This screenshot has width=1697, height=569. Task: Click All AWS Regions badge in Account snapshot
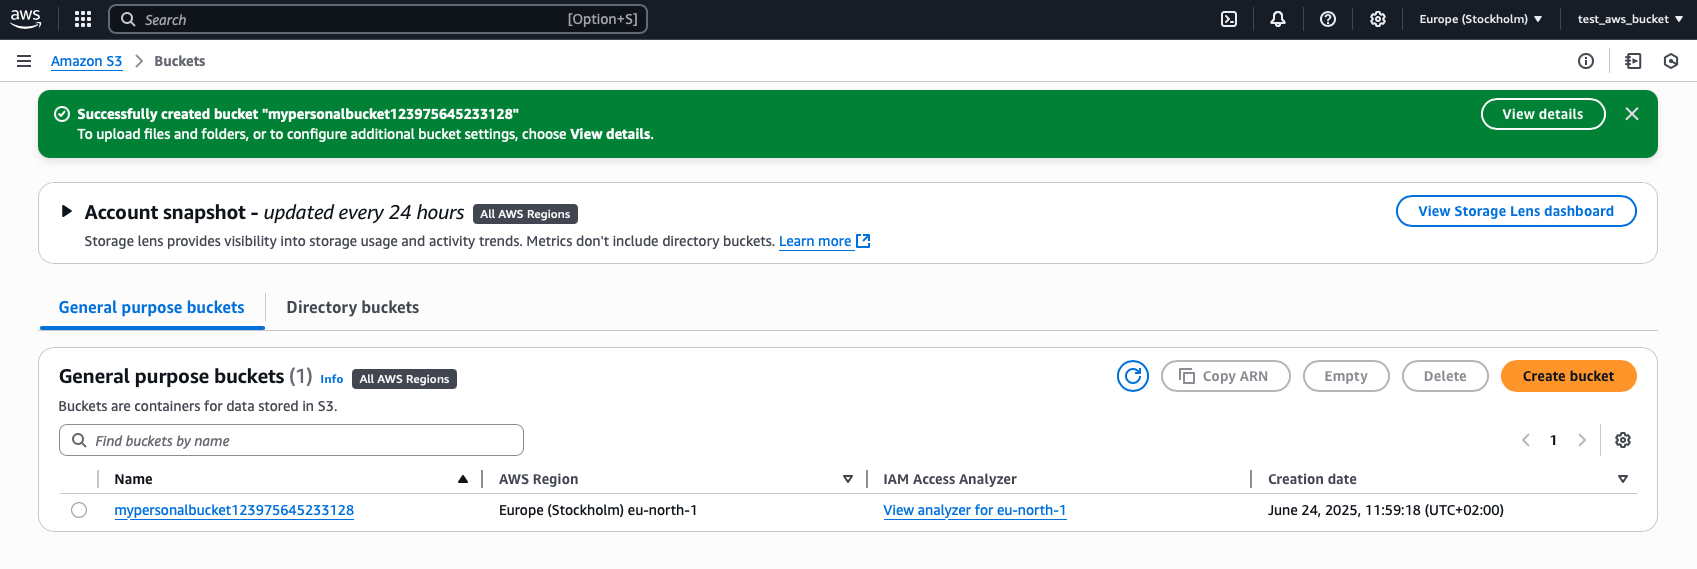(525, 214)
